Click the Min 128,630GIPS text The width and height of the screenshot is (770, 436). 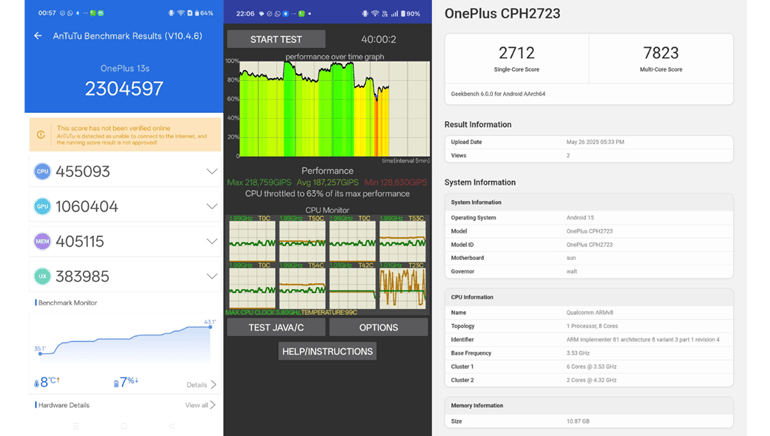(396, 182)
